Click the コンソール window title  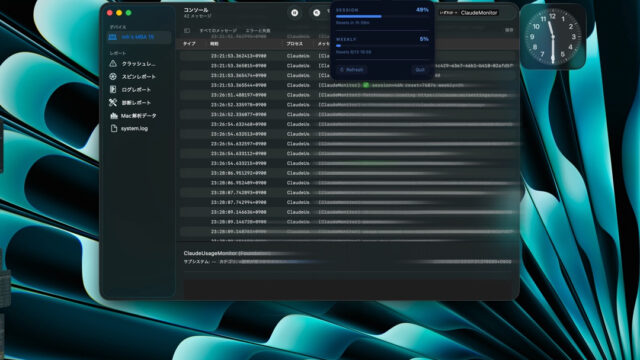[x=196, y=10]
